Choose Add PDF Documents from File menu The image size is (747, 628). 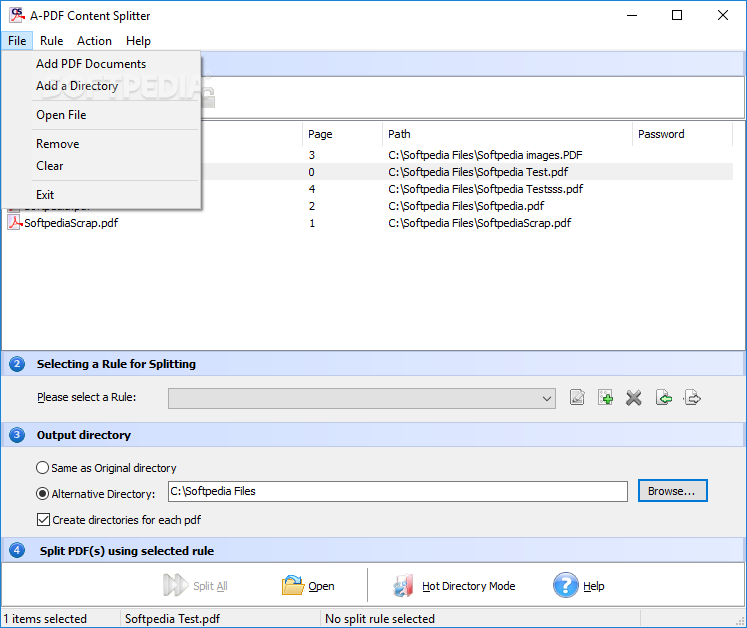pos(91,64)
